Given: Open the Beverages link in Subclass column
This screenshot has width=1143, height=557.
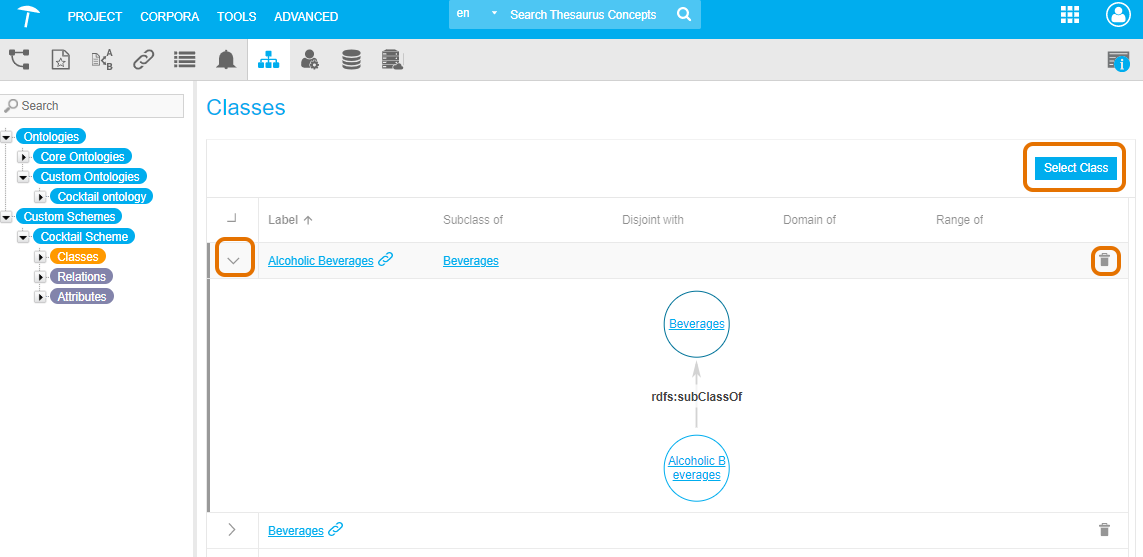Looking at the screenshot, I should (470, 261).
